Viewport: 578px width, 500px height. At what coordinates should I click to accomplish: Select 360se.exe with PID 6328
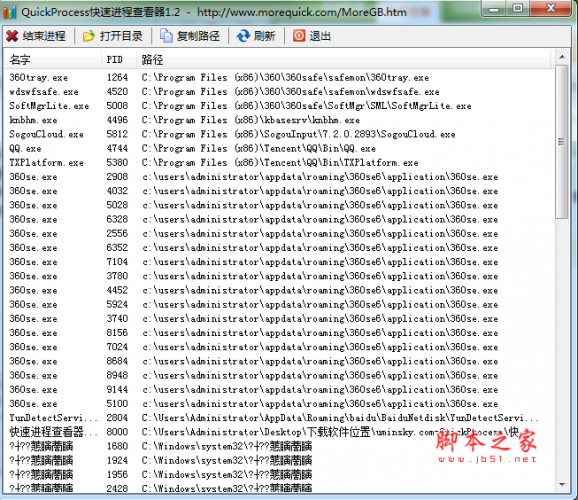point(279,219)
